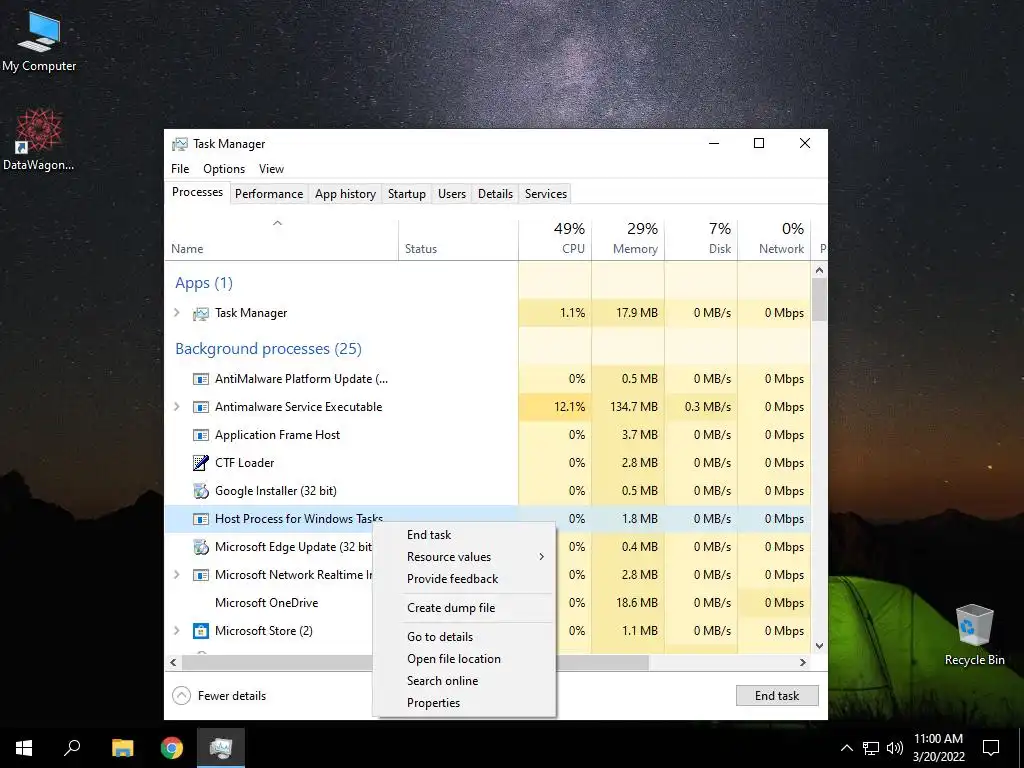Click the Task Manager title bar icon

[180, 144]
